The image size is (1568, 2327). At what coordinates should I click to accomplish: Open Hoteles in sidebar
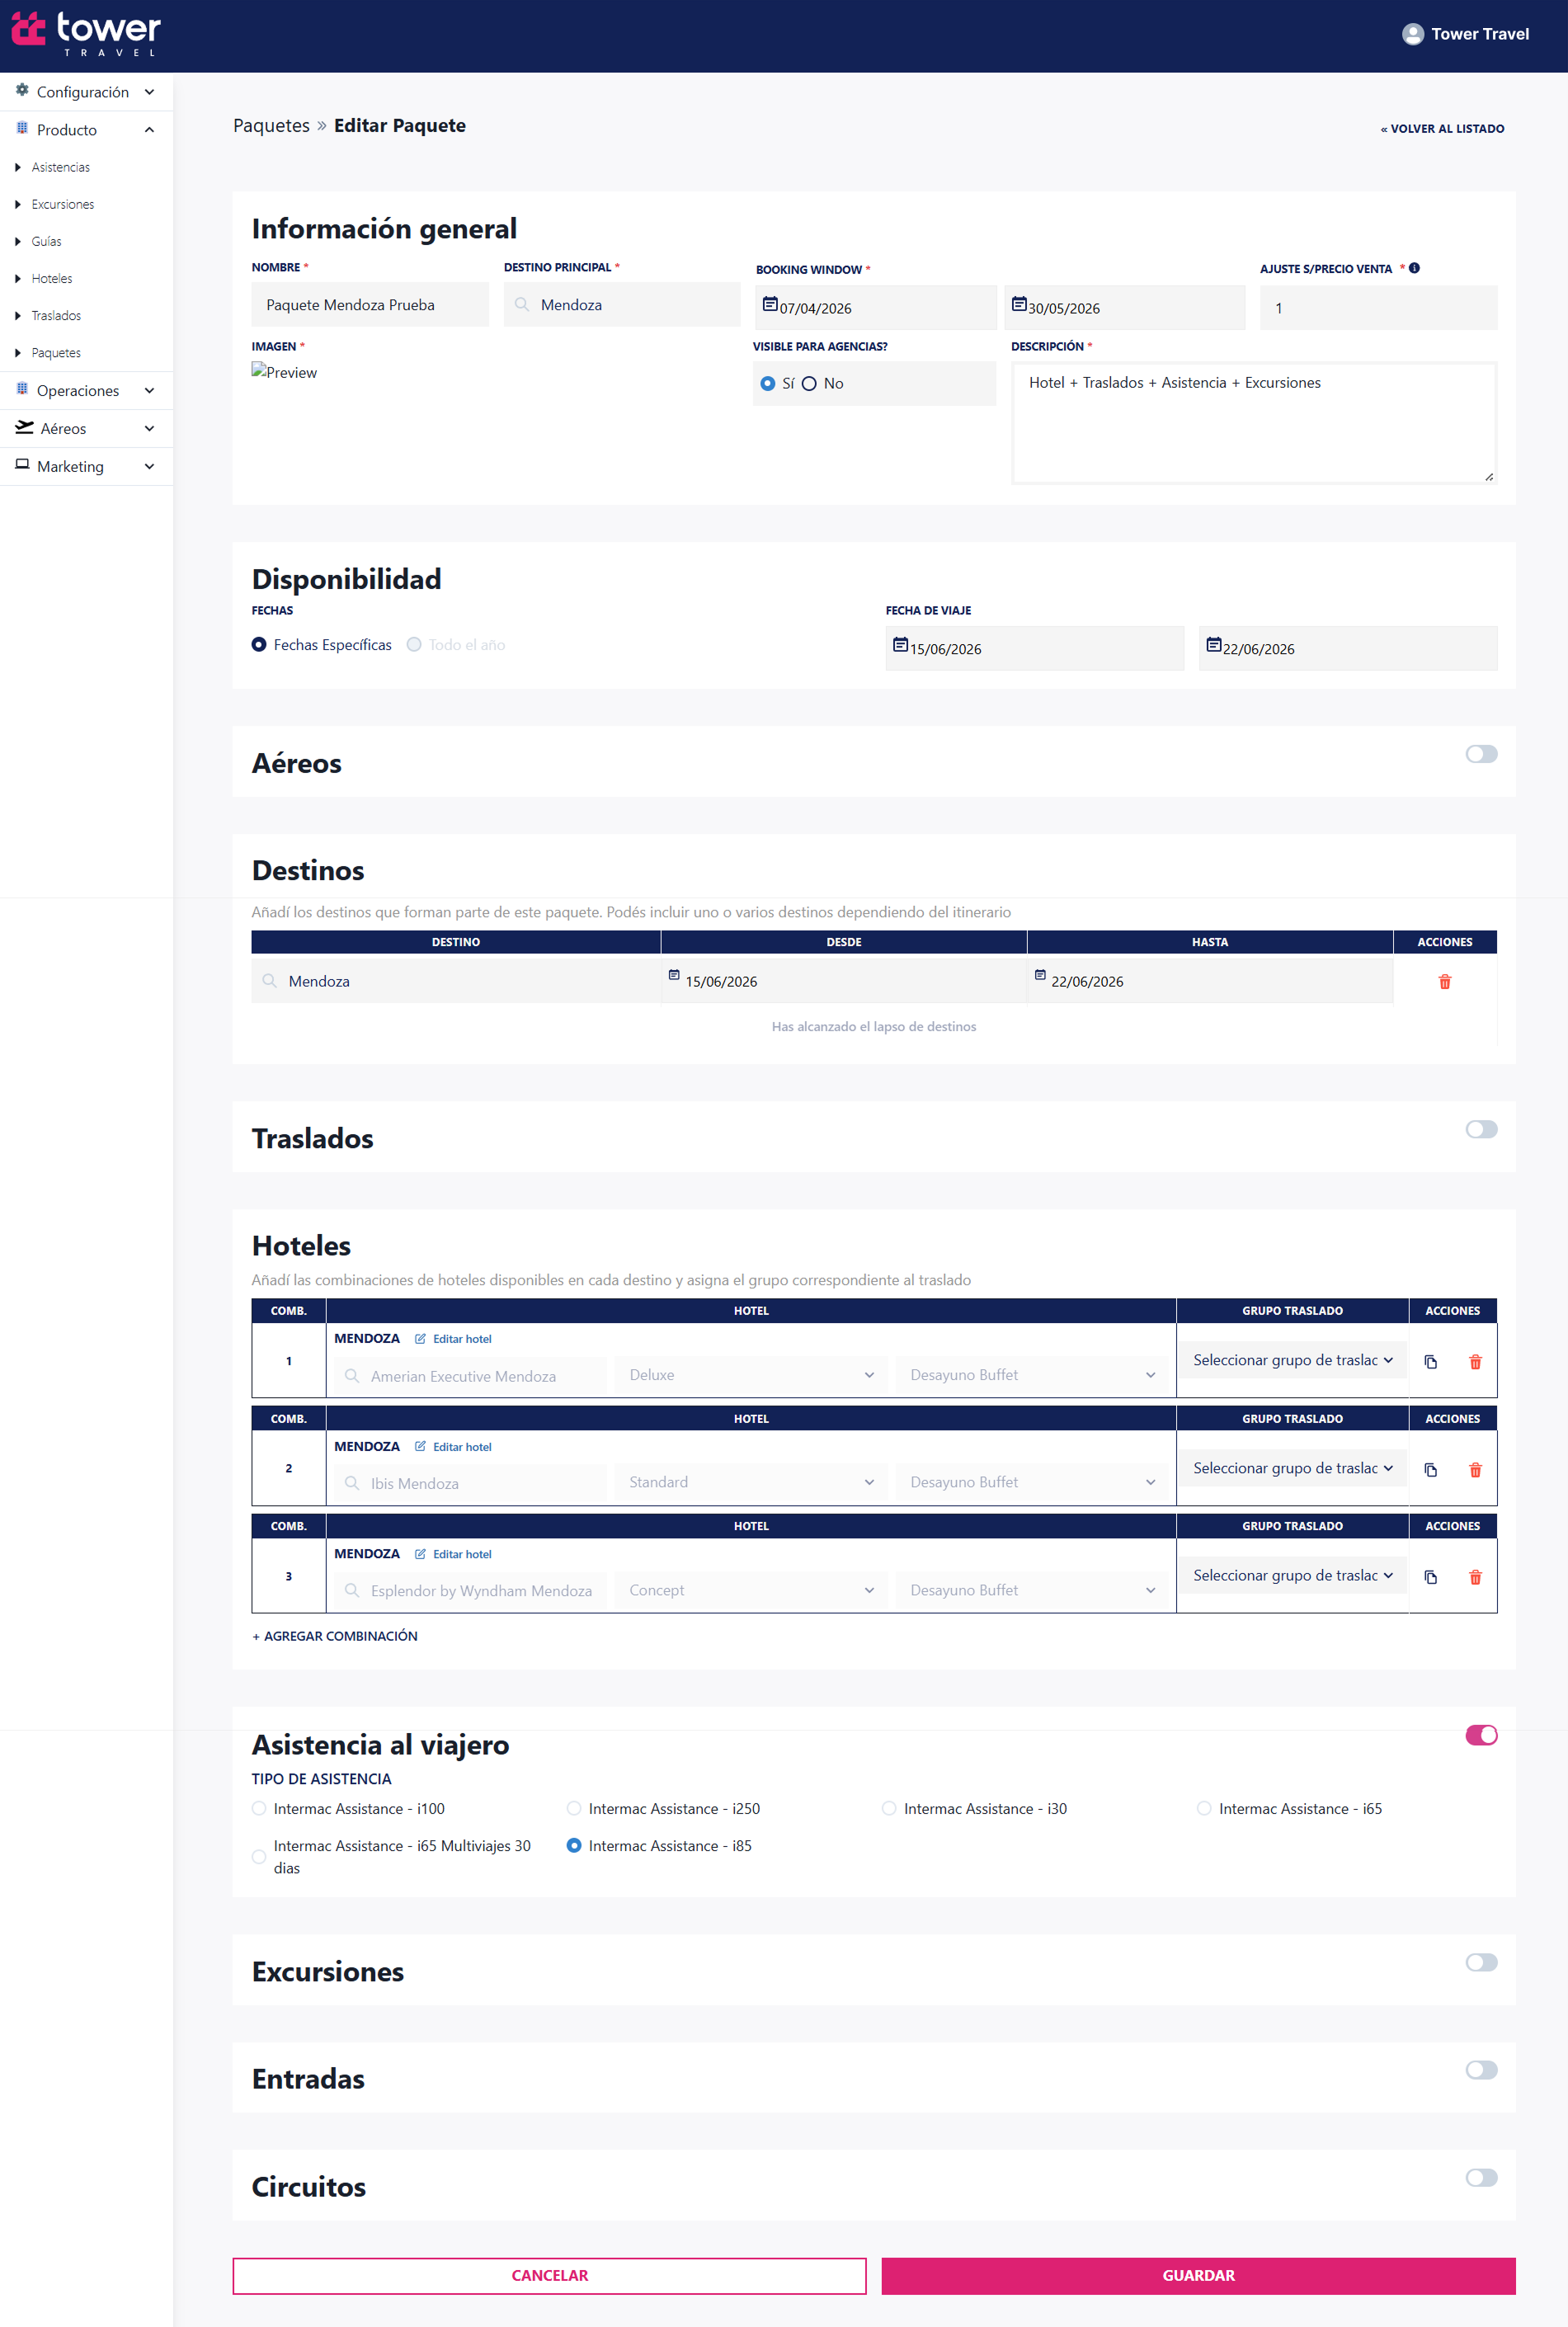click(51, 278)
